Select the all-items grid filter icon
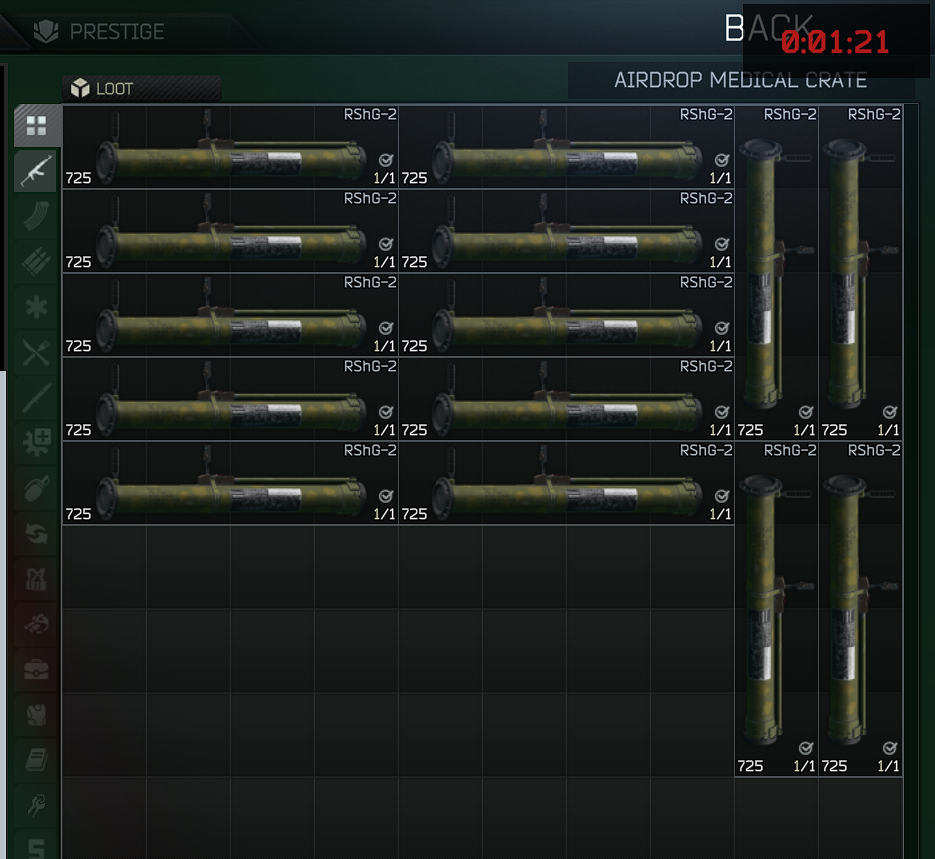Image resolution: width=935 pixels, height=859 pixels. click(36, 126)
